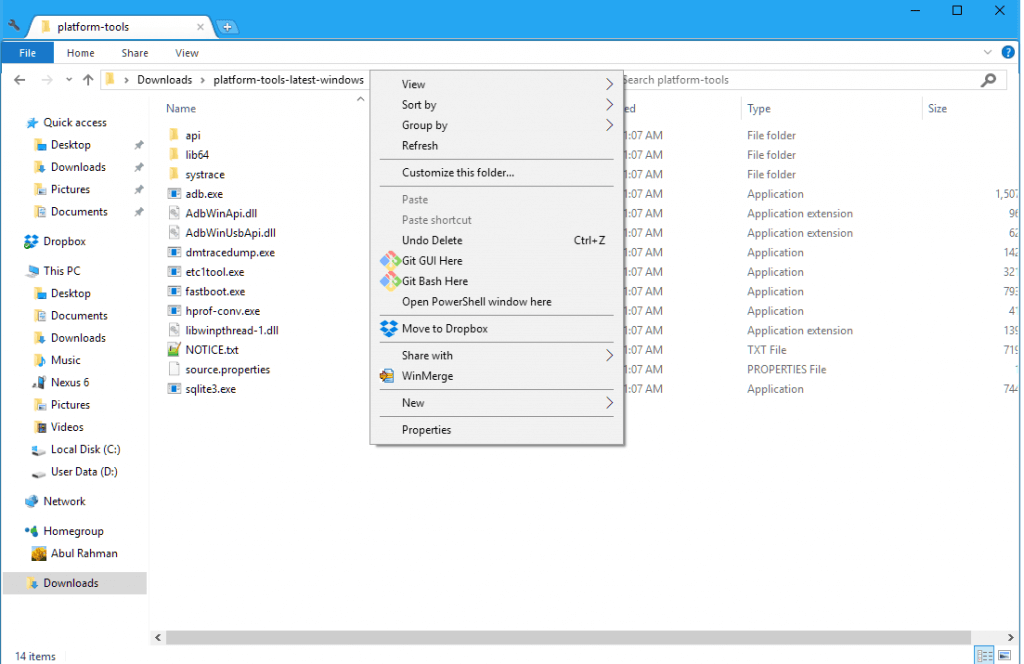
Task: Expand the Sort by submenu
Action: pos(496,104)
